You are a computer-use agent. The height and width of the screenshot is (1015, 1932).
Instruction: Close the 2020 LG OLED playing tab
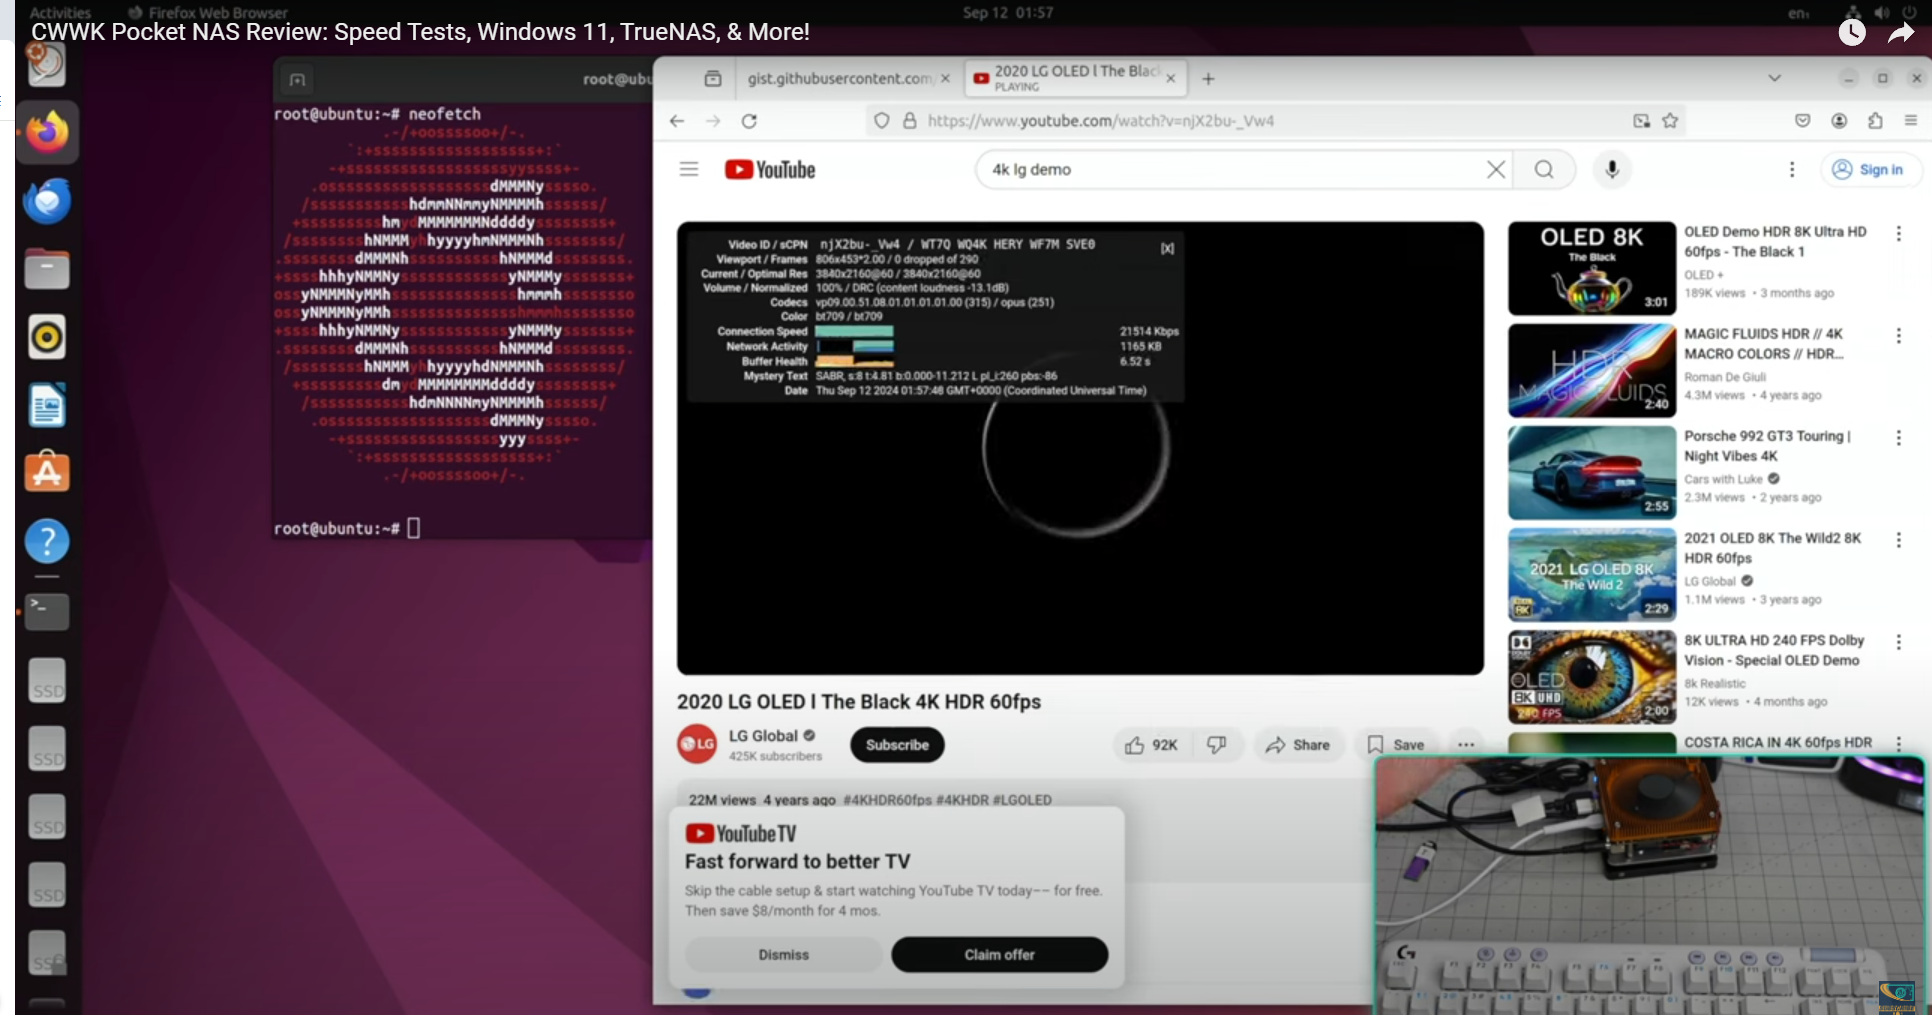pos(1172,78)
